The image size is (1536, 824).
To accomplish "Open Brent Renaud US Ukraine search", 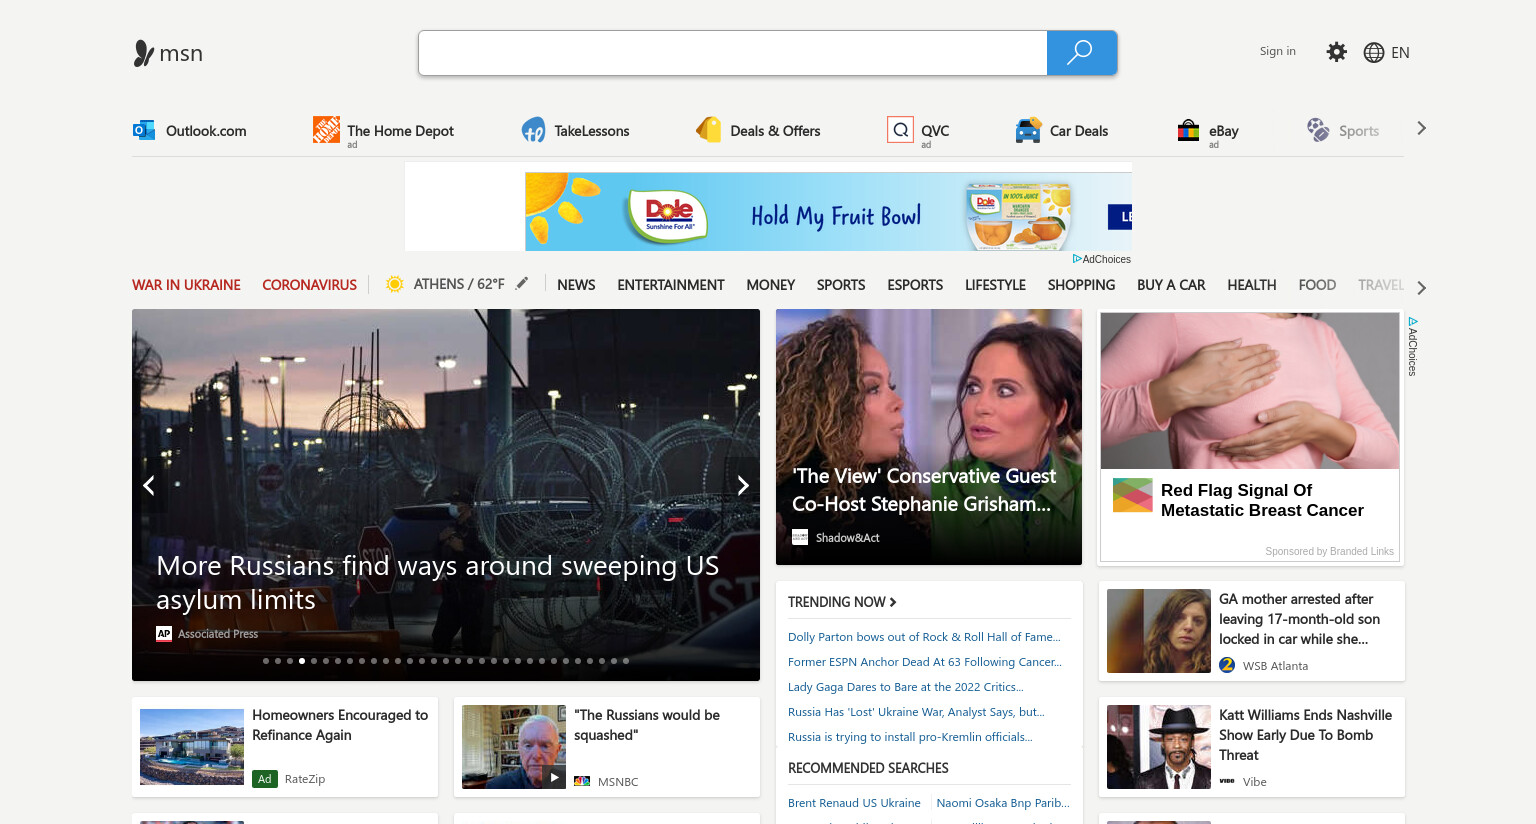I will click(x=854, y=803).
